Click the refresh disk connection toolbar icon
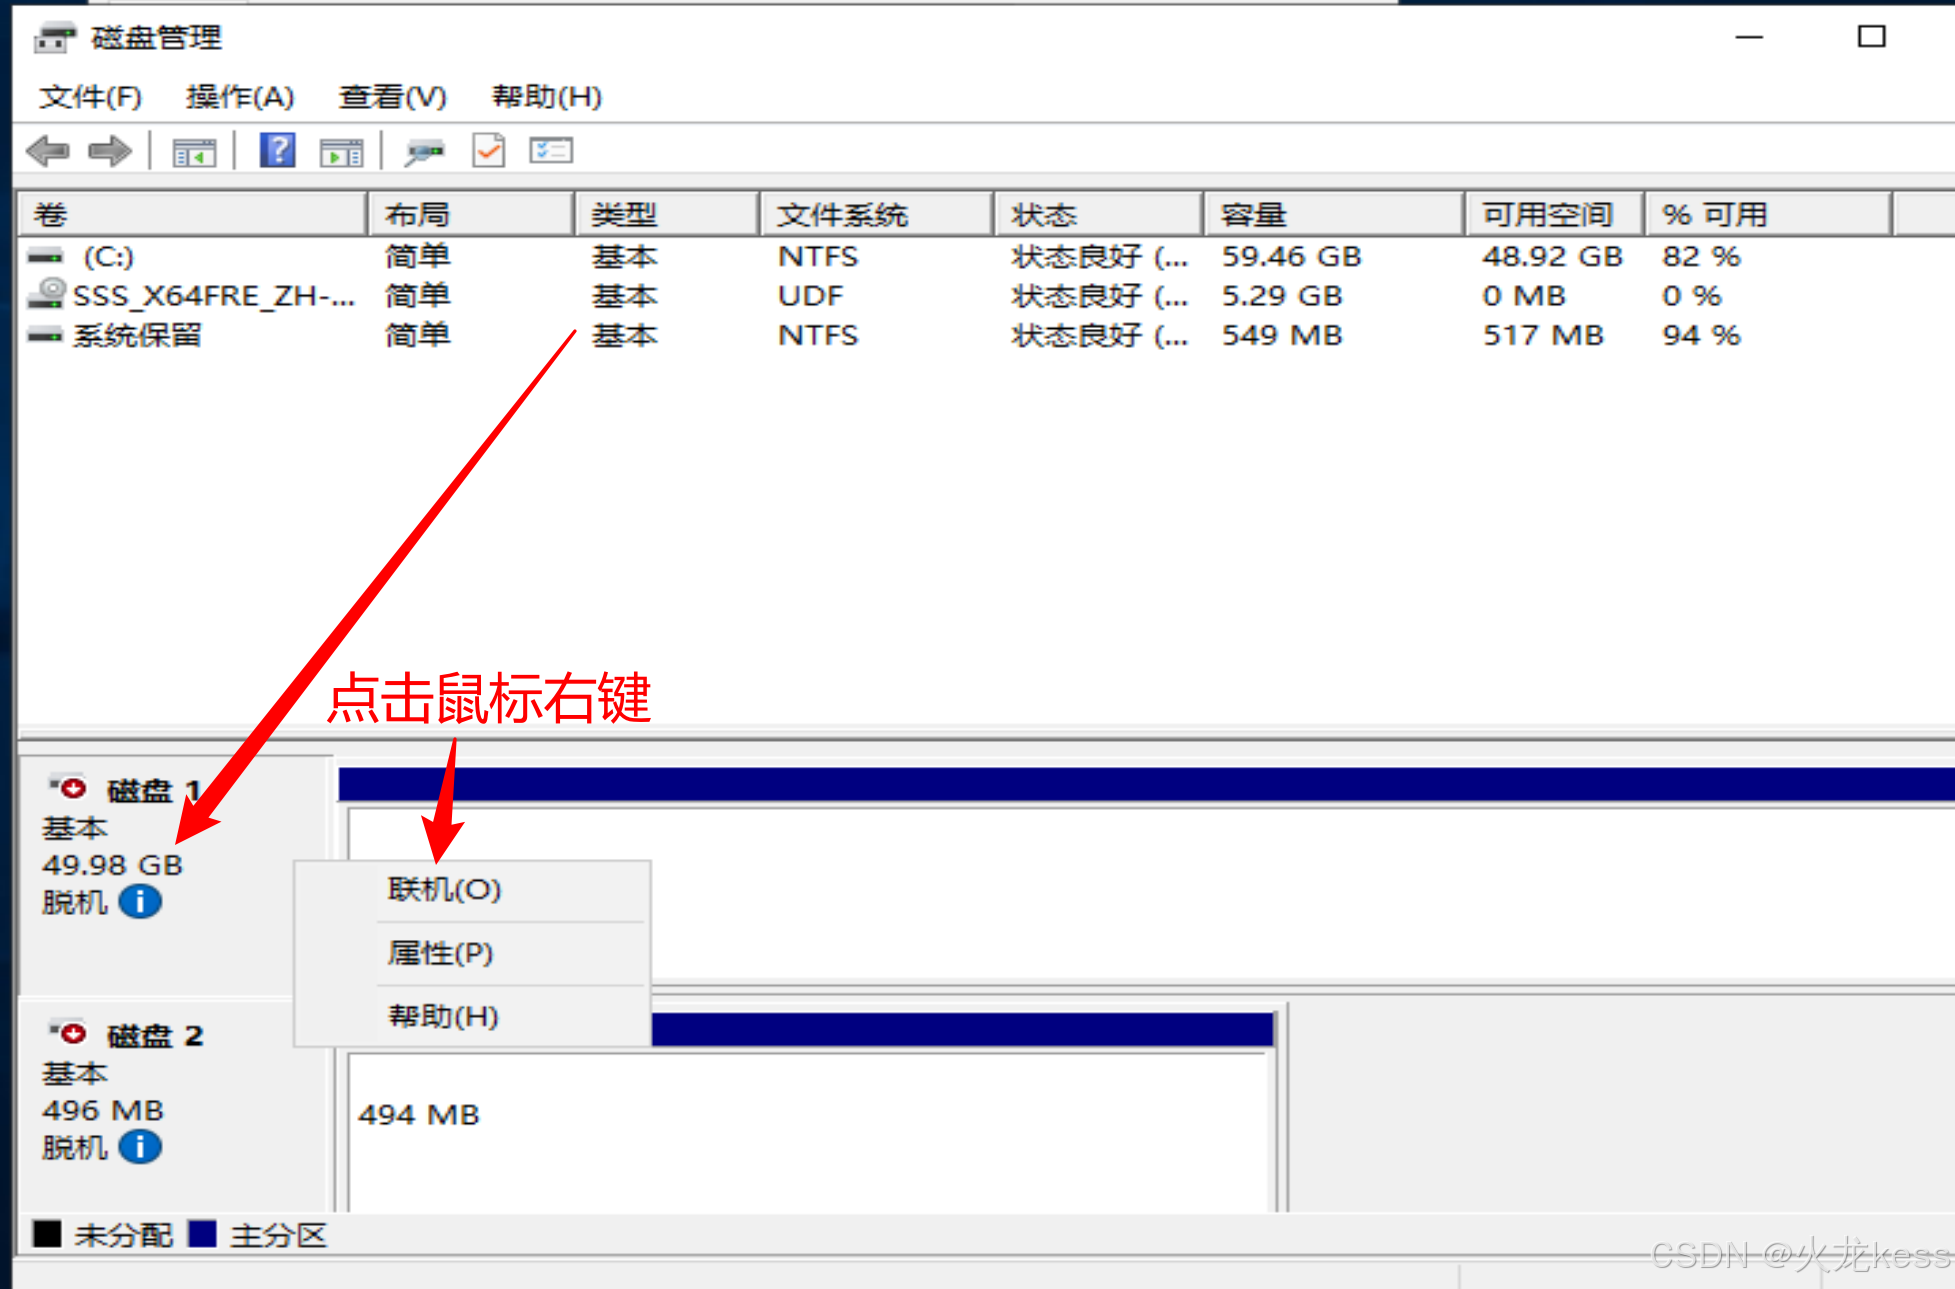The width and height of the screenshot is (1955, 1289). click(x=424, y=152)
